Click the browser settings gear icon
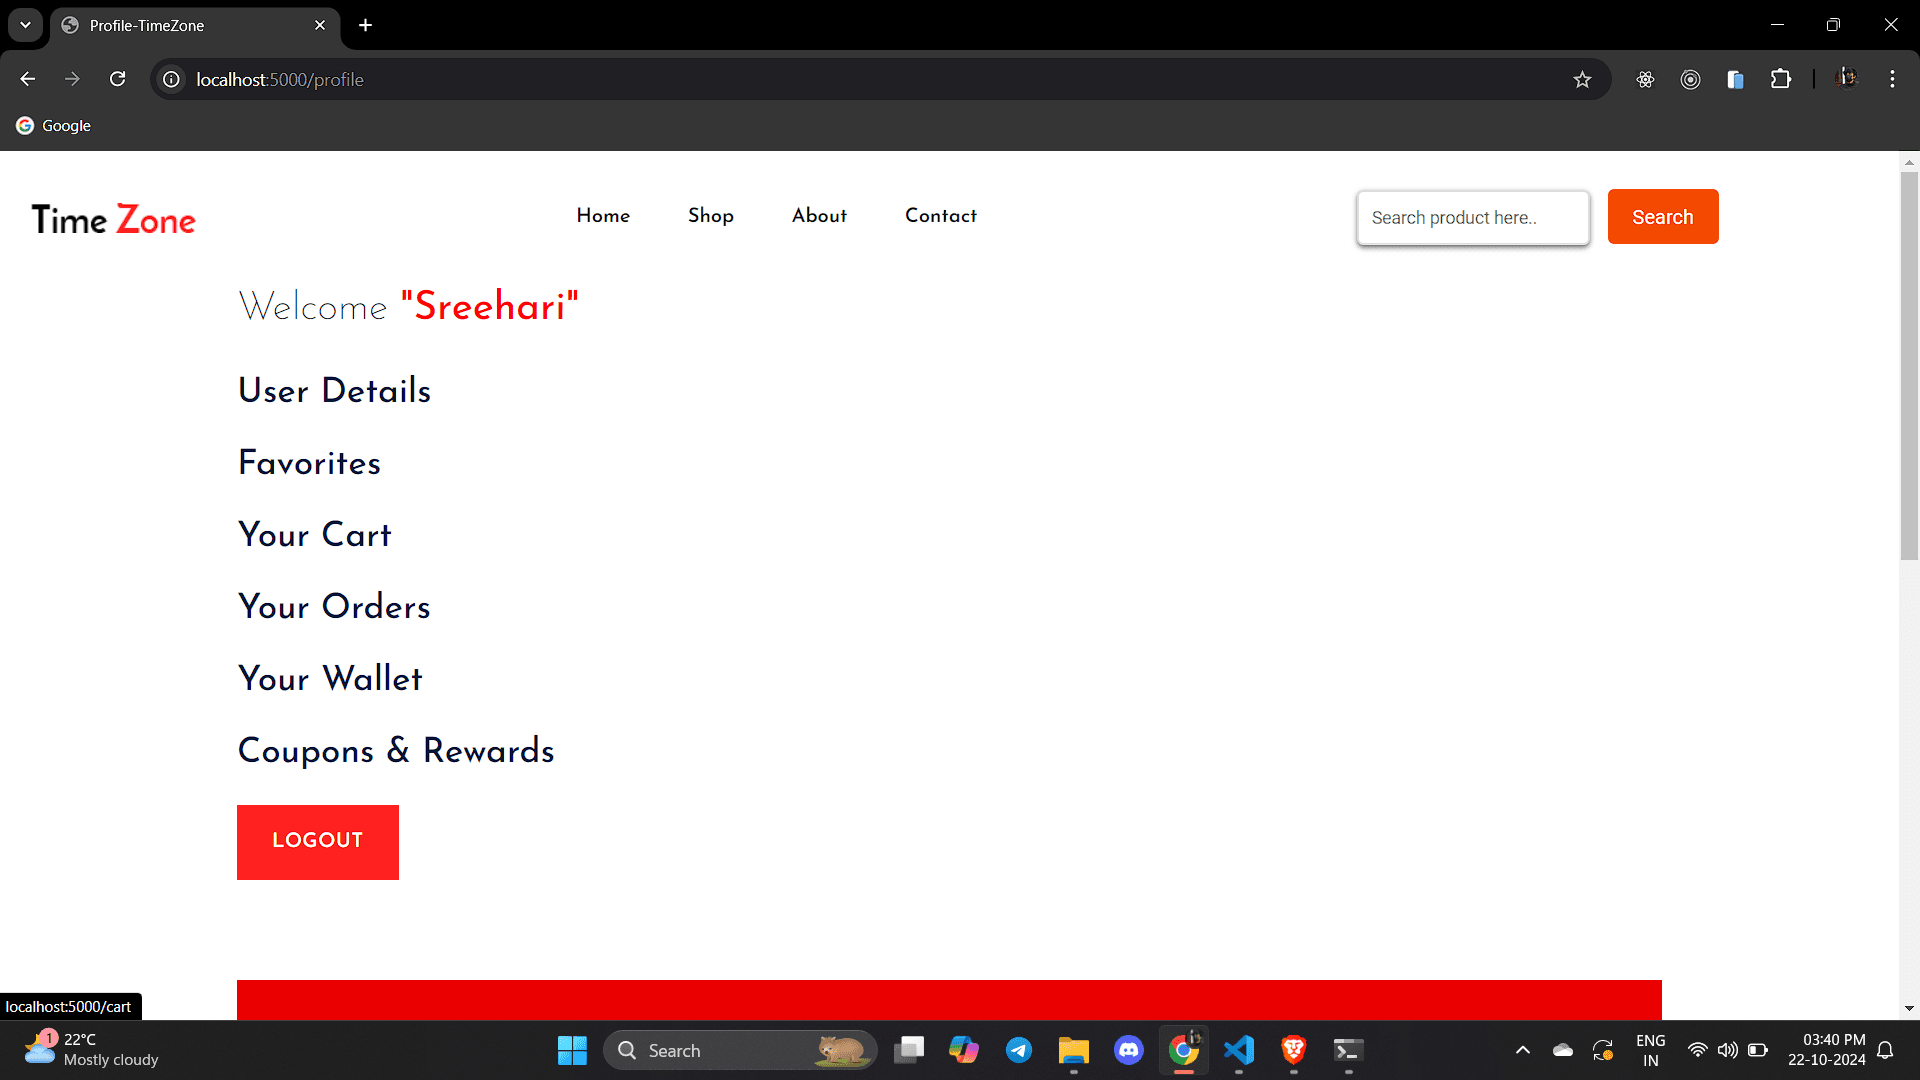The width and height of the screenshot is (1920, 1080). coord(1644,79)
